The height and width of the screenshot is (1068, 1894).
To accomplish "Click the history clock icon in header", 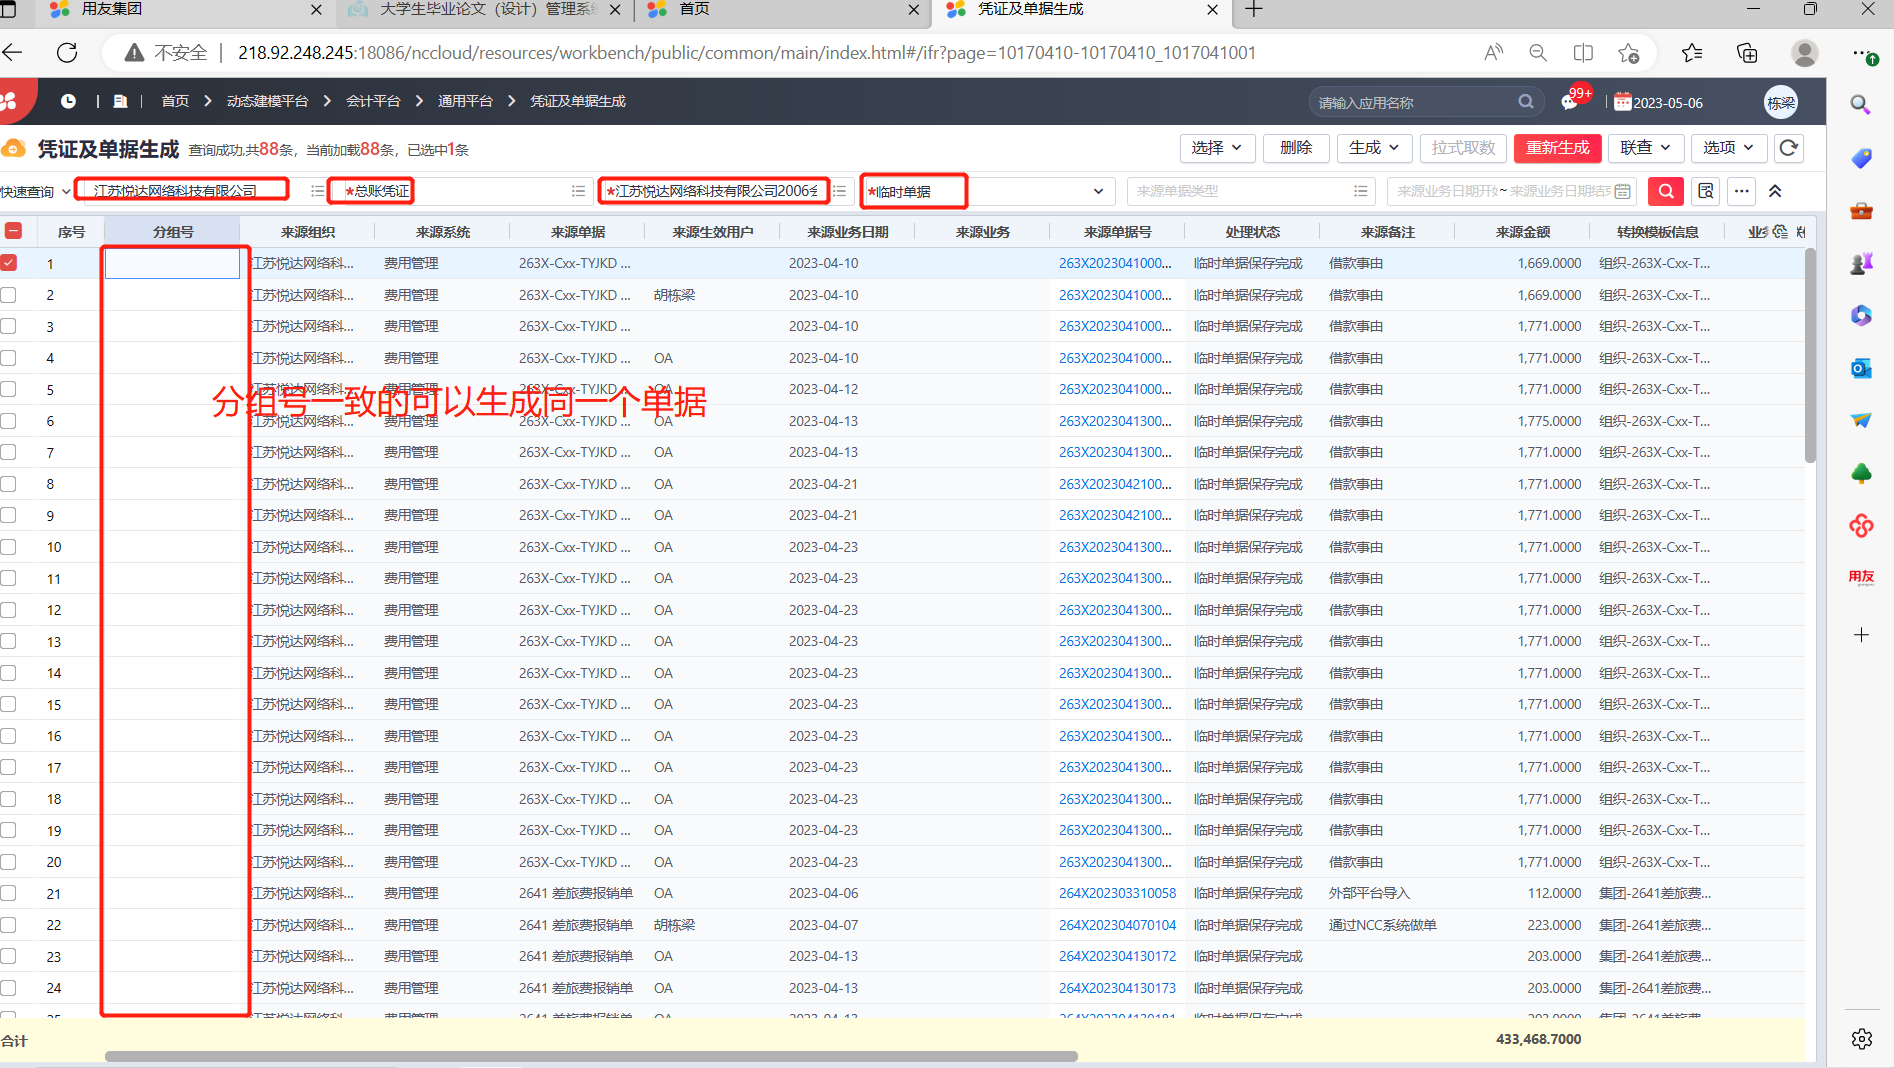I will tap(68, 101).
